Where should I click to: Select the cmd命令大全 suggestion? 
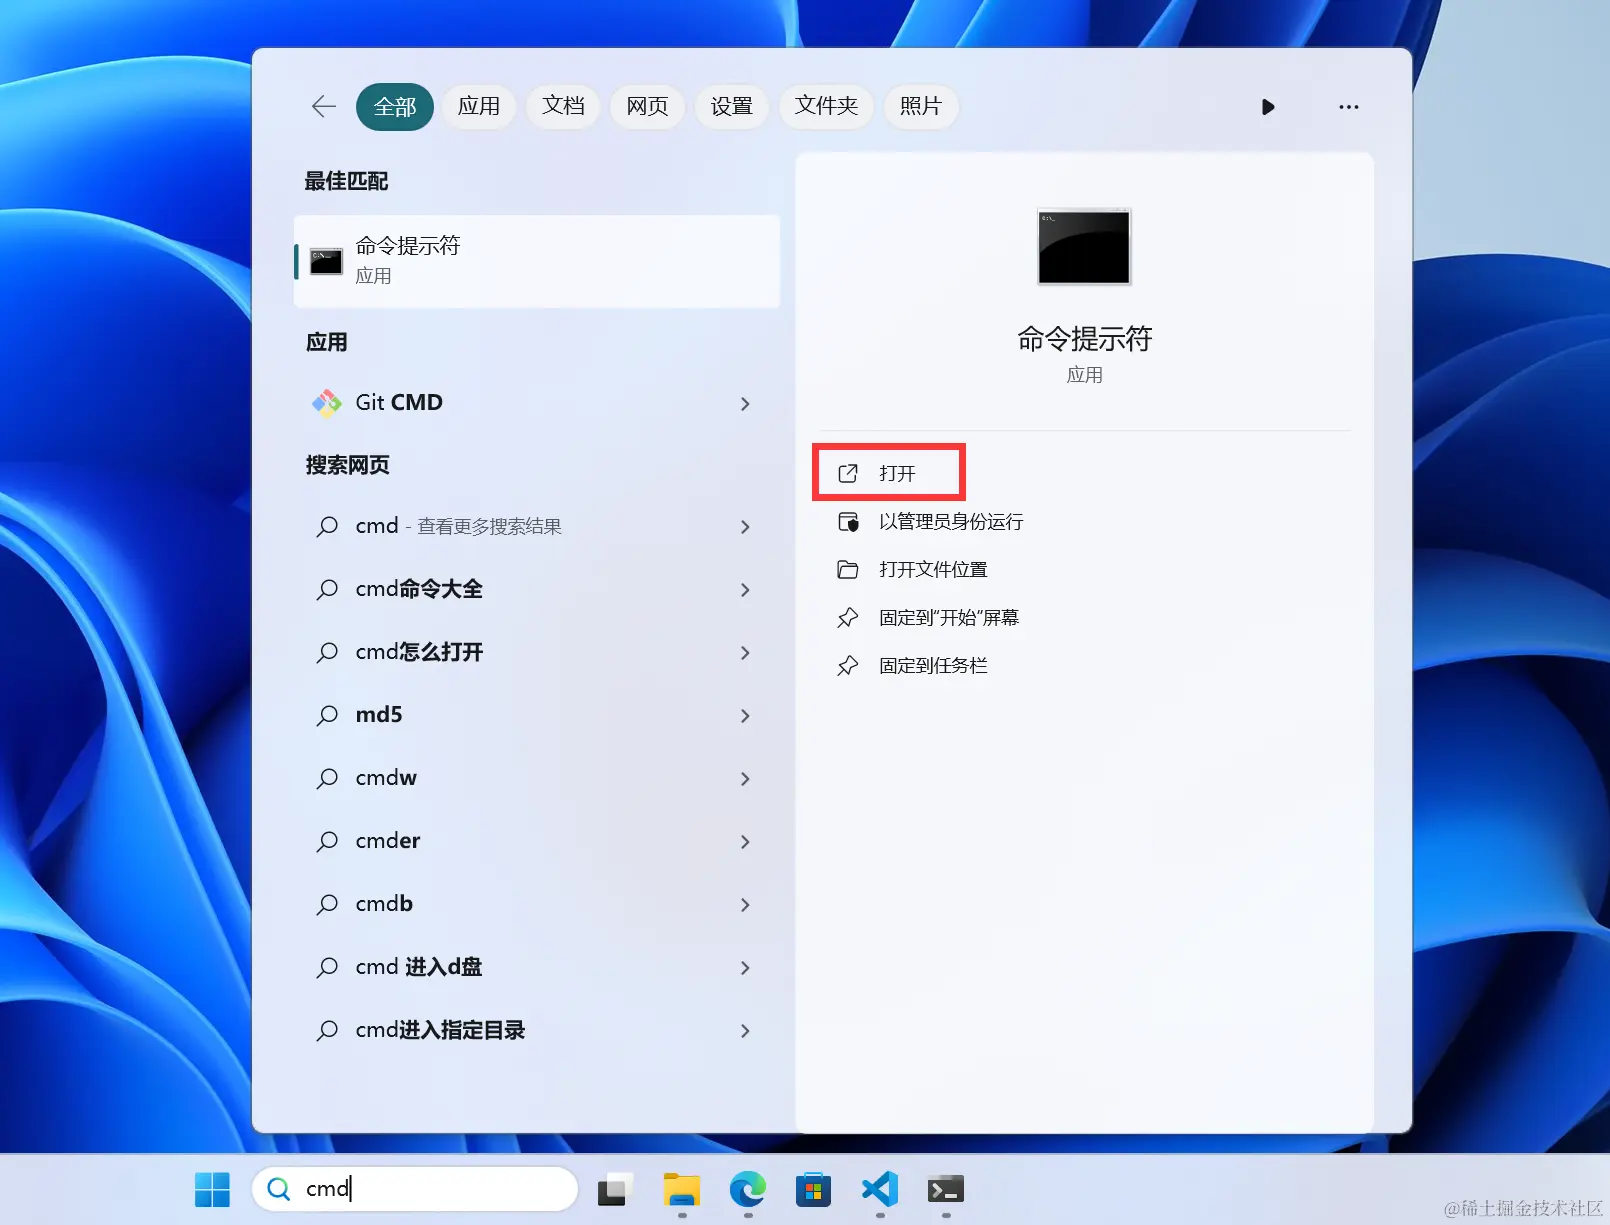coord(537,589)
